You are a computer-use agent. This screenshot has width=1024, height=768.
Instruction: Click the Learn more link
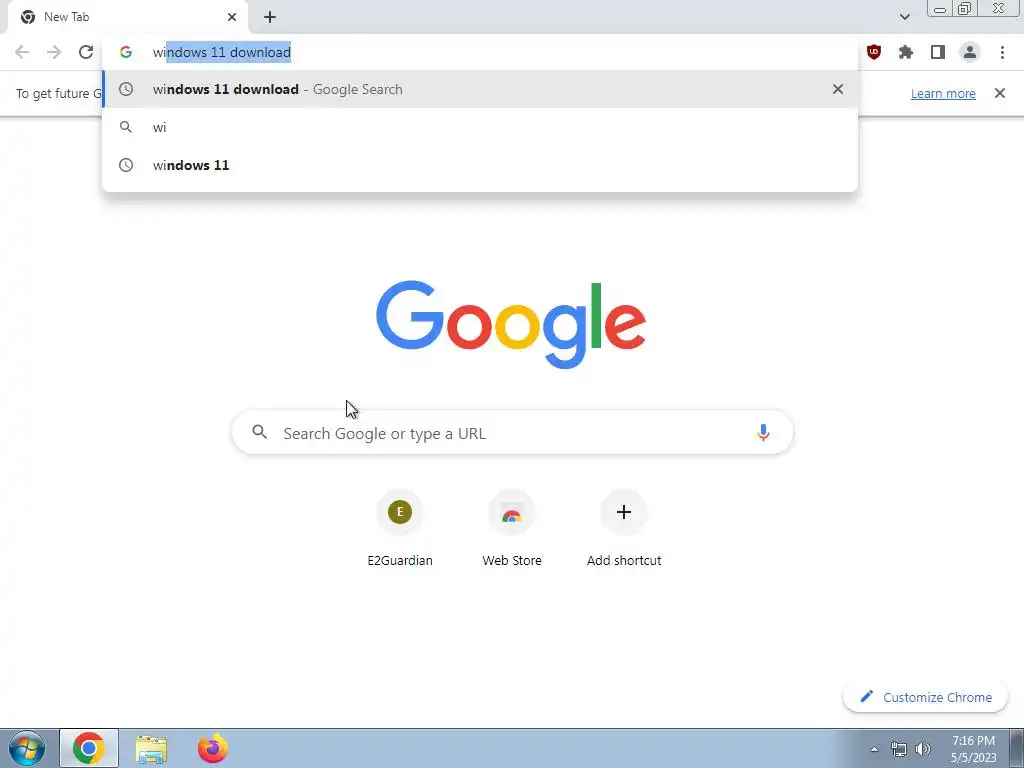coord(943,93)
